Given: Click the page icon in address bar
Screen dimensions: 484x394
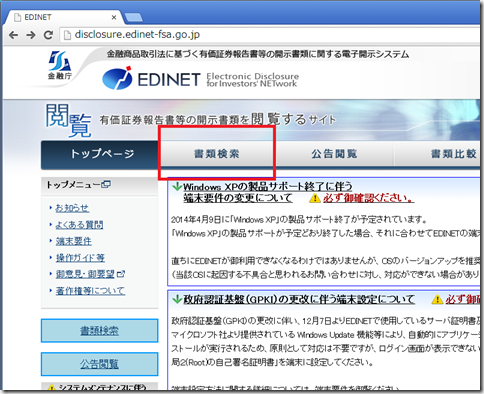Looking at the screenshot, I should pos(67,35).
